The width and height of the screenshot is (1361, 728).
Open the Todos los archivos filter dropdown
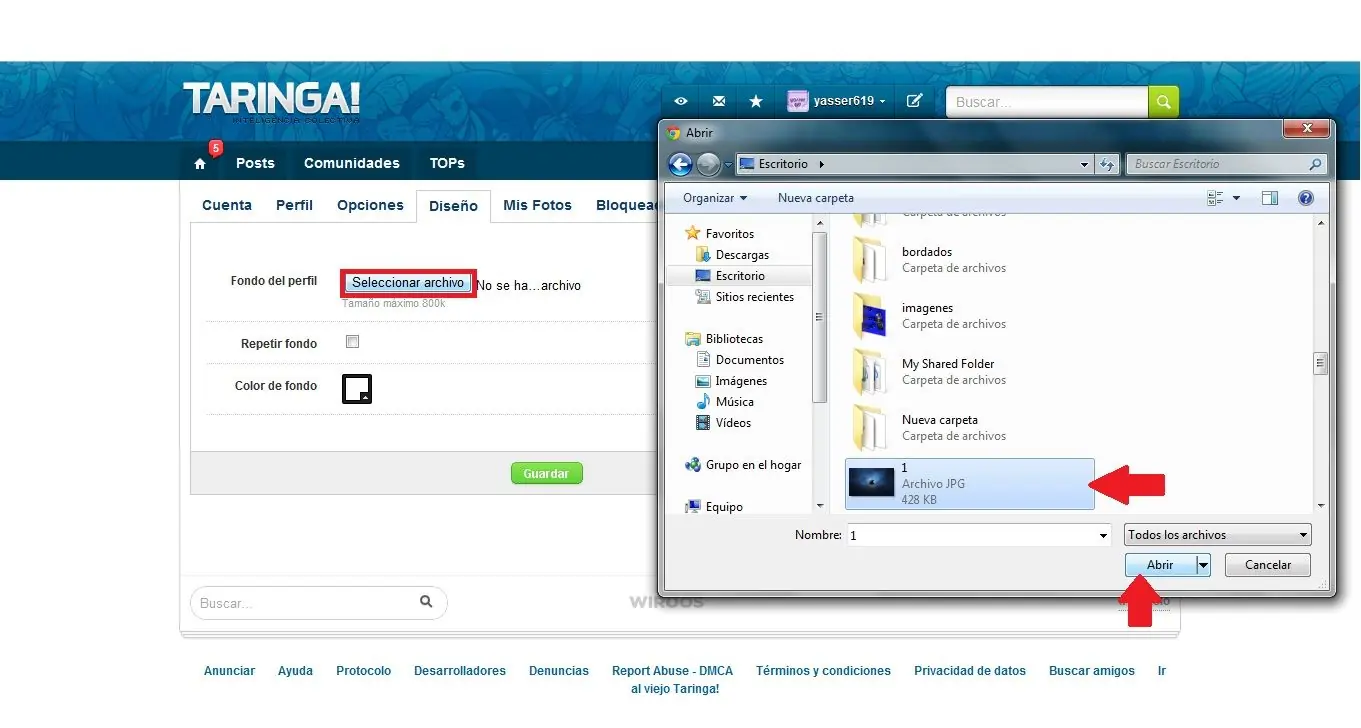[1217, 535]
